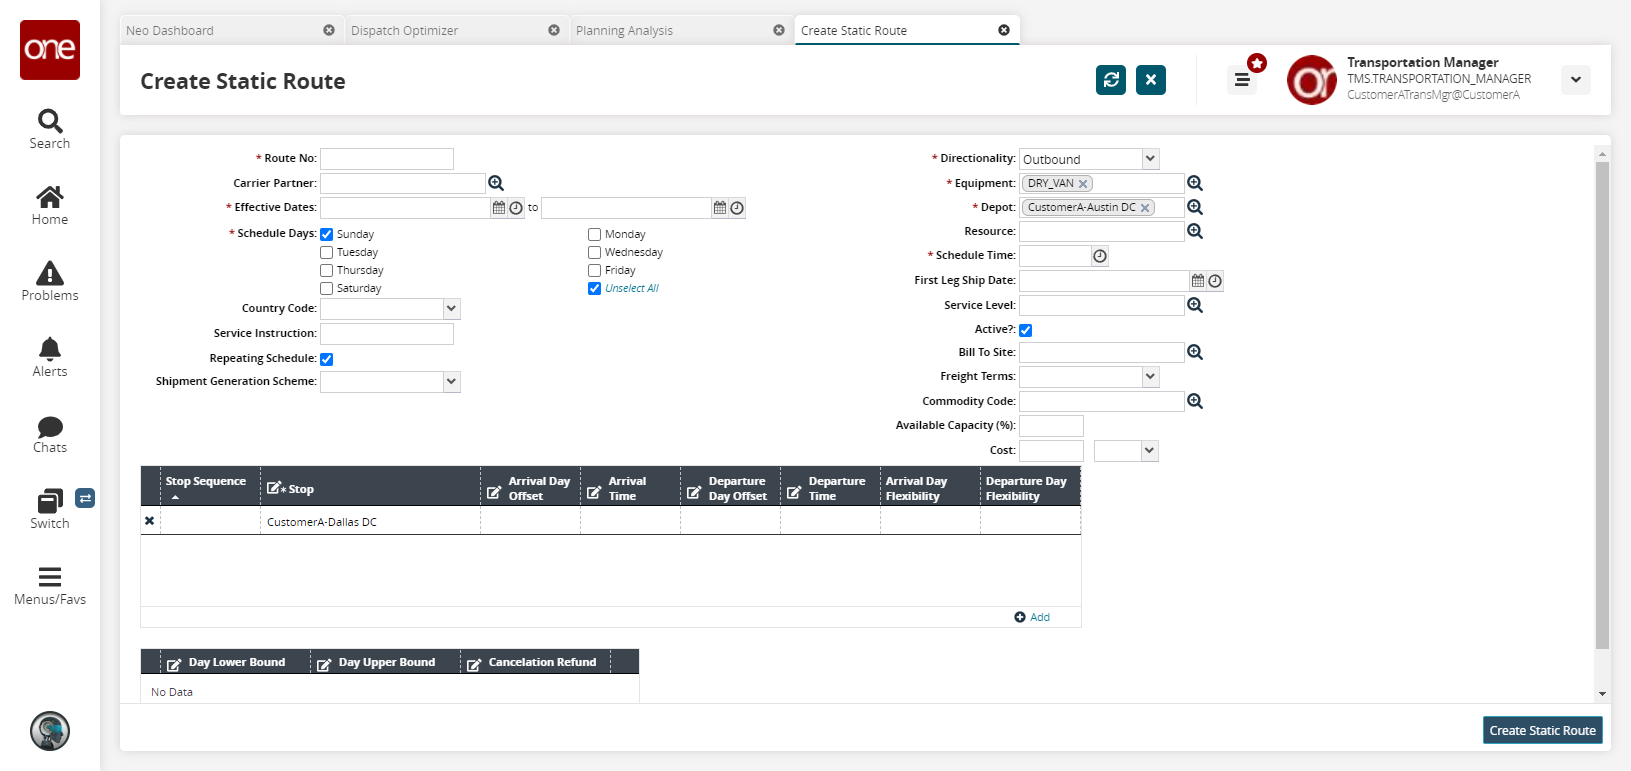This screenshot has width=1631, height=771.
Task: Check the Saturday checkbox
Action: 327,288
